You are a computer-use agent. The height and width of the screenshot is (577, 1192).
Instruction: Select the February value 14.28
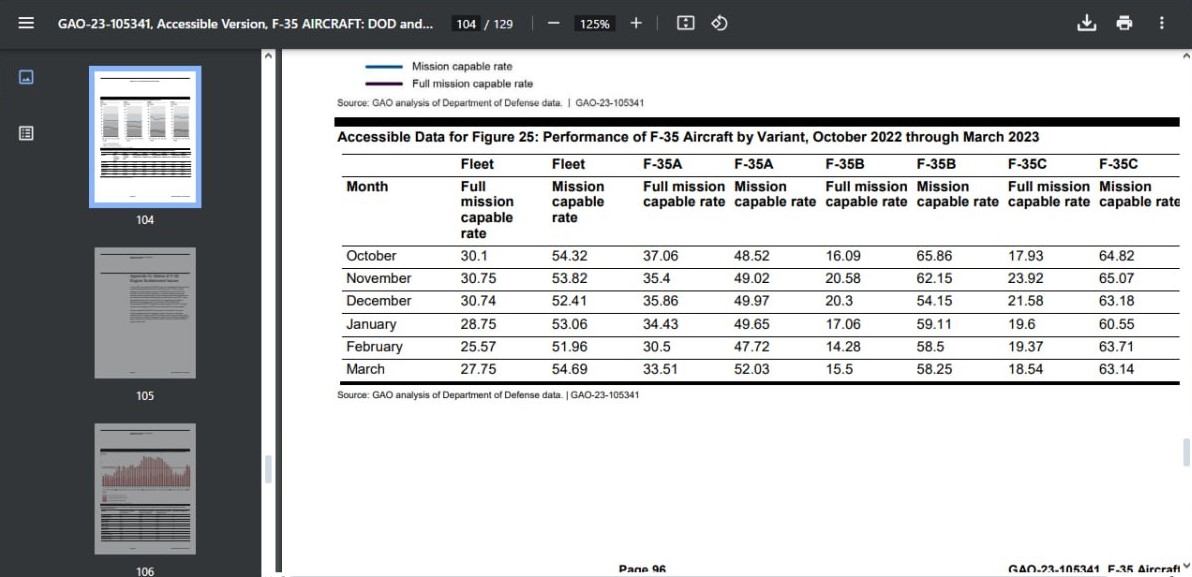843,347
